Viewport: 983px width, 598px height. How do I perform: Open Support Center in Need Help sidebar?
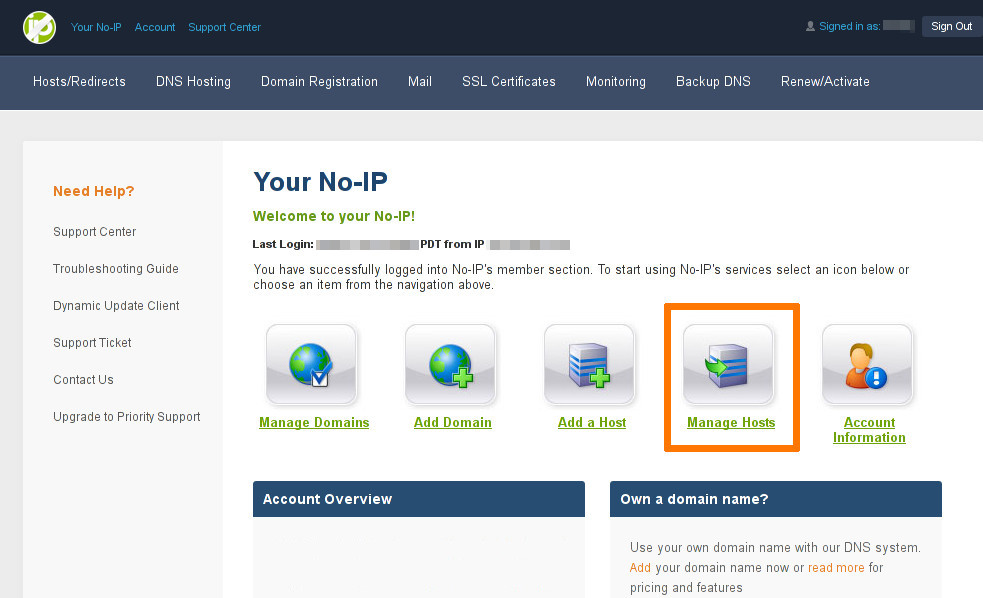click(x=95, y=232)
